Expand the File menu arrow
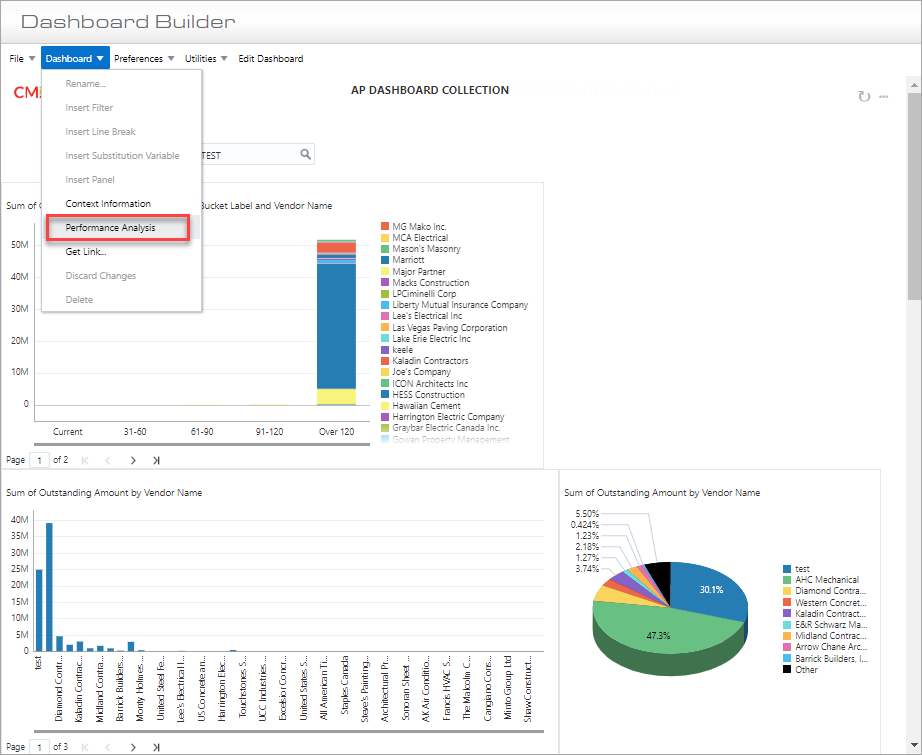Image resolution: width=922 pixels, height=755 pixels. 32,59
